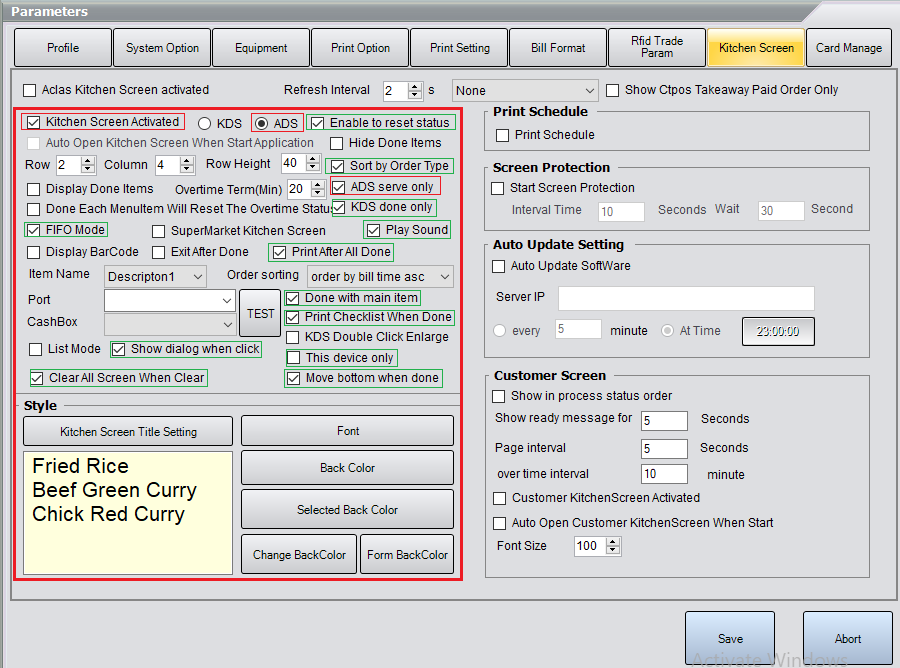Open the Profile tab

tap(63, 48)
